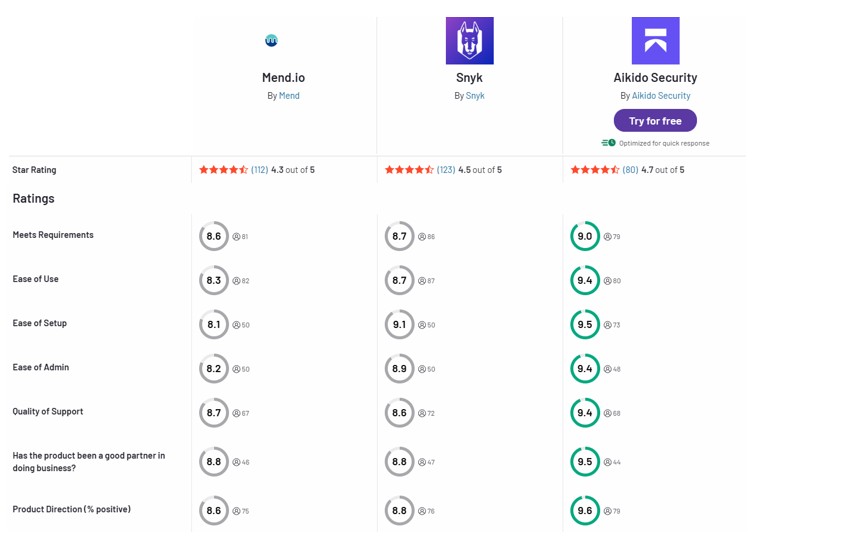Click the Ratings section heading
The image size is (859, 552).
tap(33, 198)
